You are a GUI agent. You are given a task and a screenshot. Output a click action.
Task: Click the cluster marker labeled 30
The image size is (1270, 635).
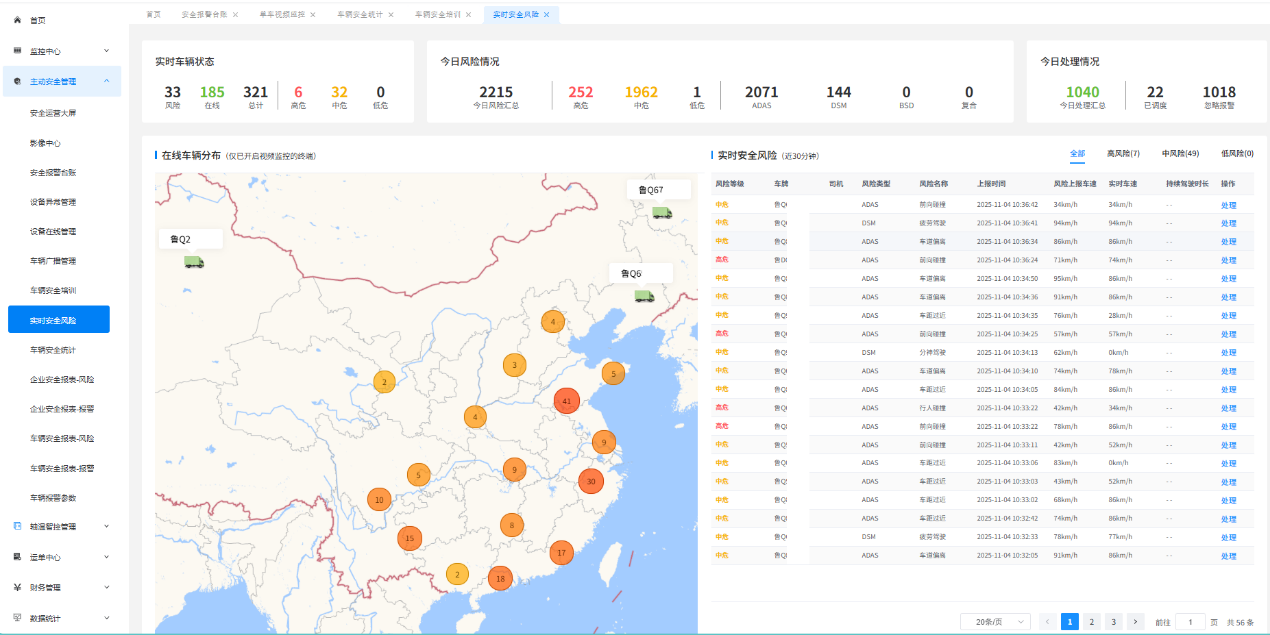591,481
